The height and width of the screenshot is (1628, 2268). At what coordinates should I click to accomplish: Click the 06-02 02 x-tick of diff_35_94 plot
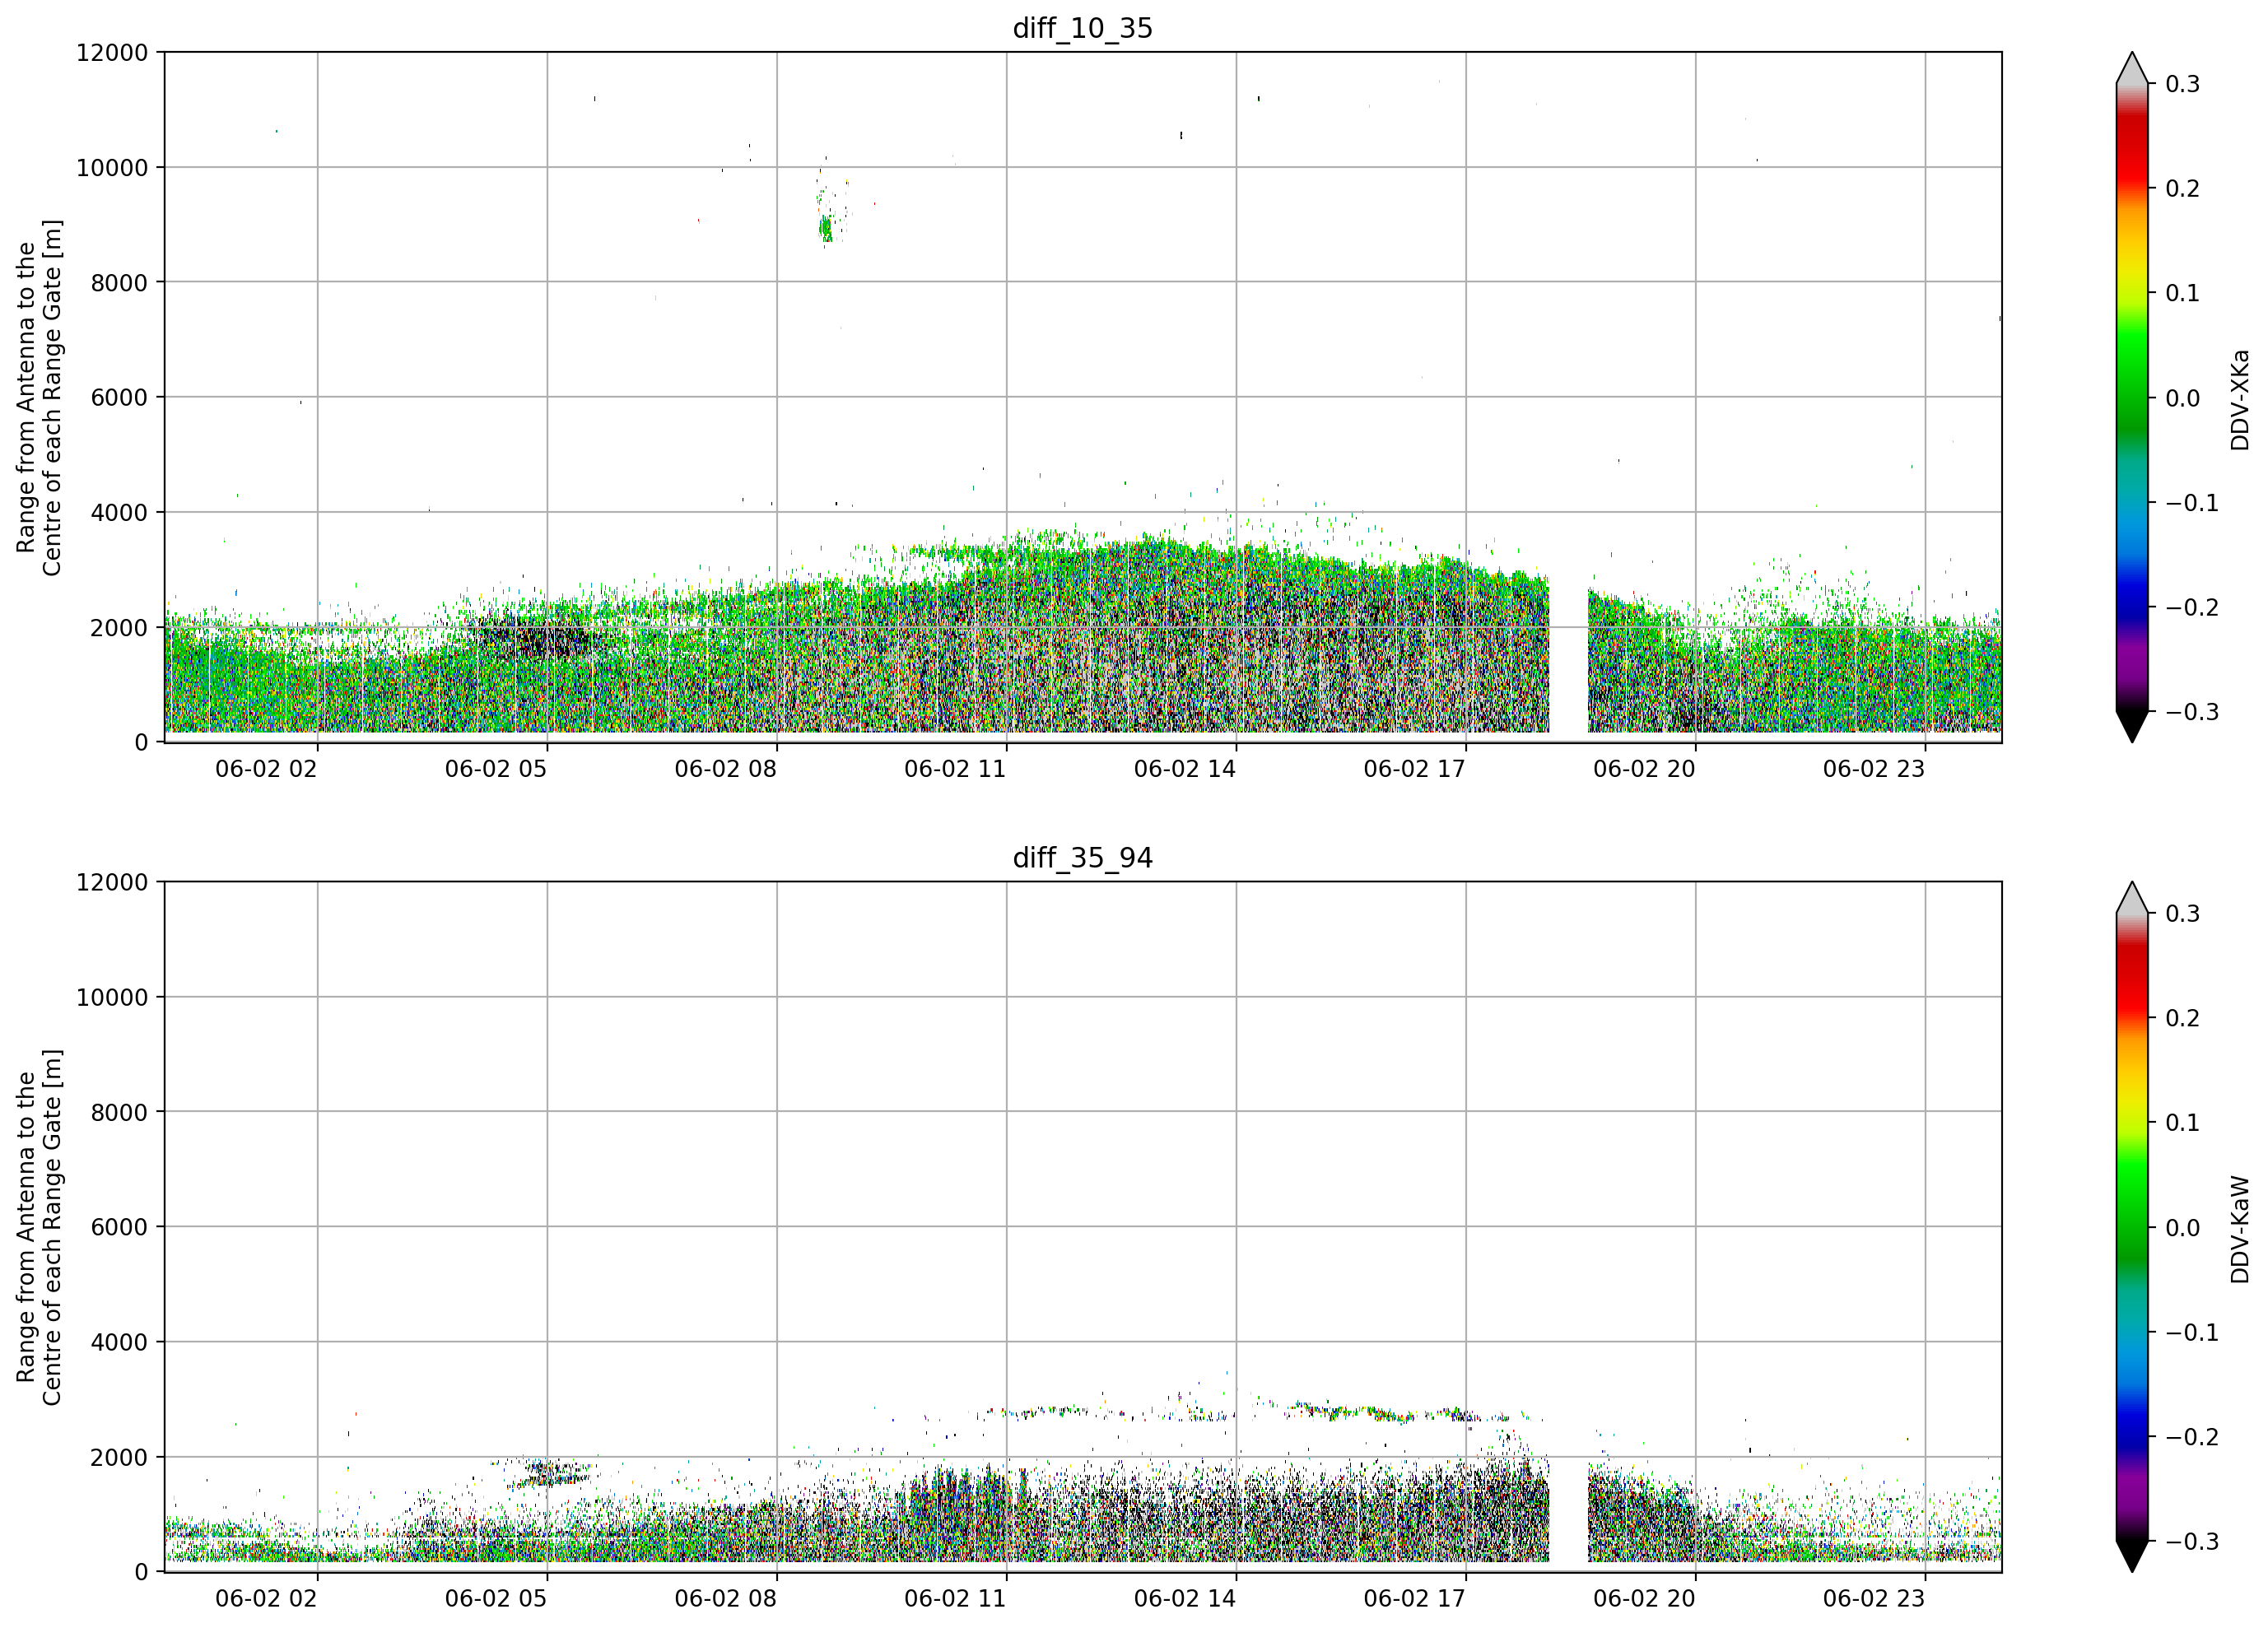266,1598
